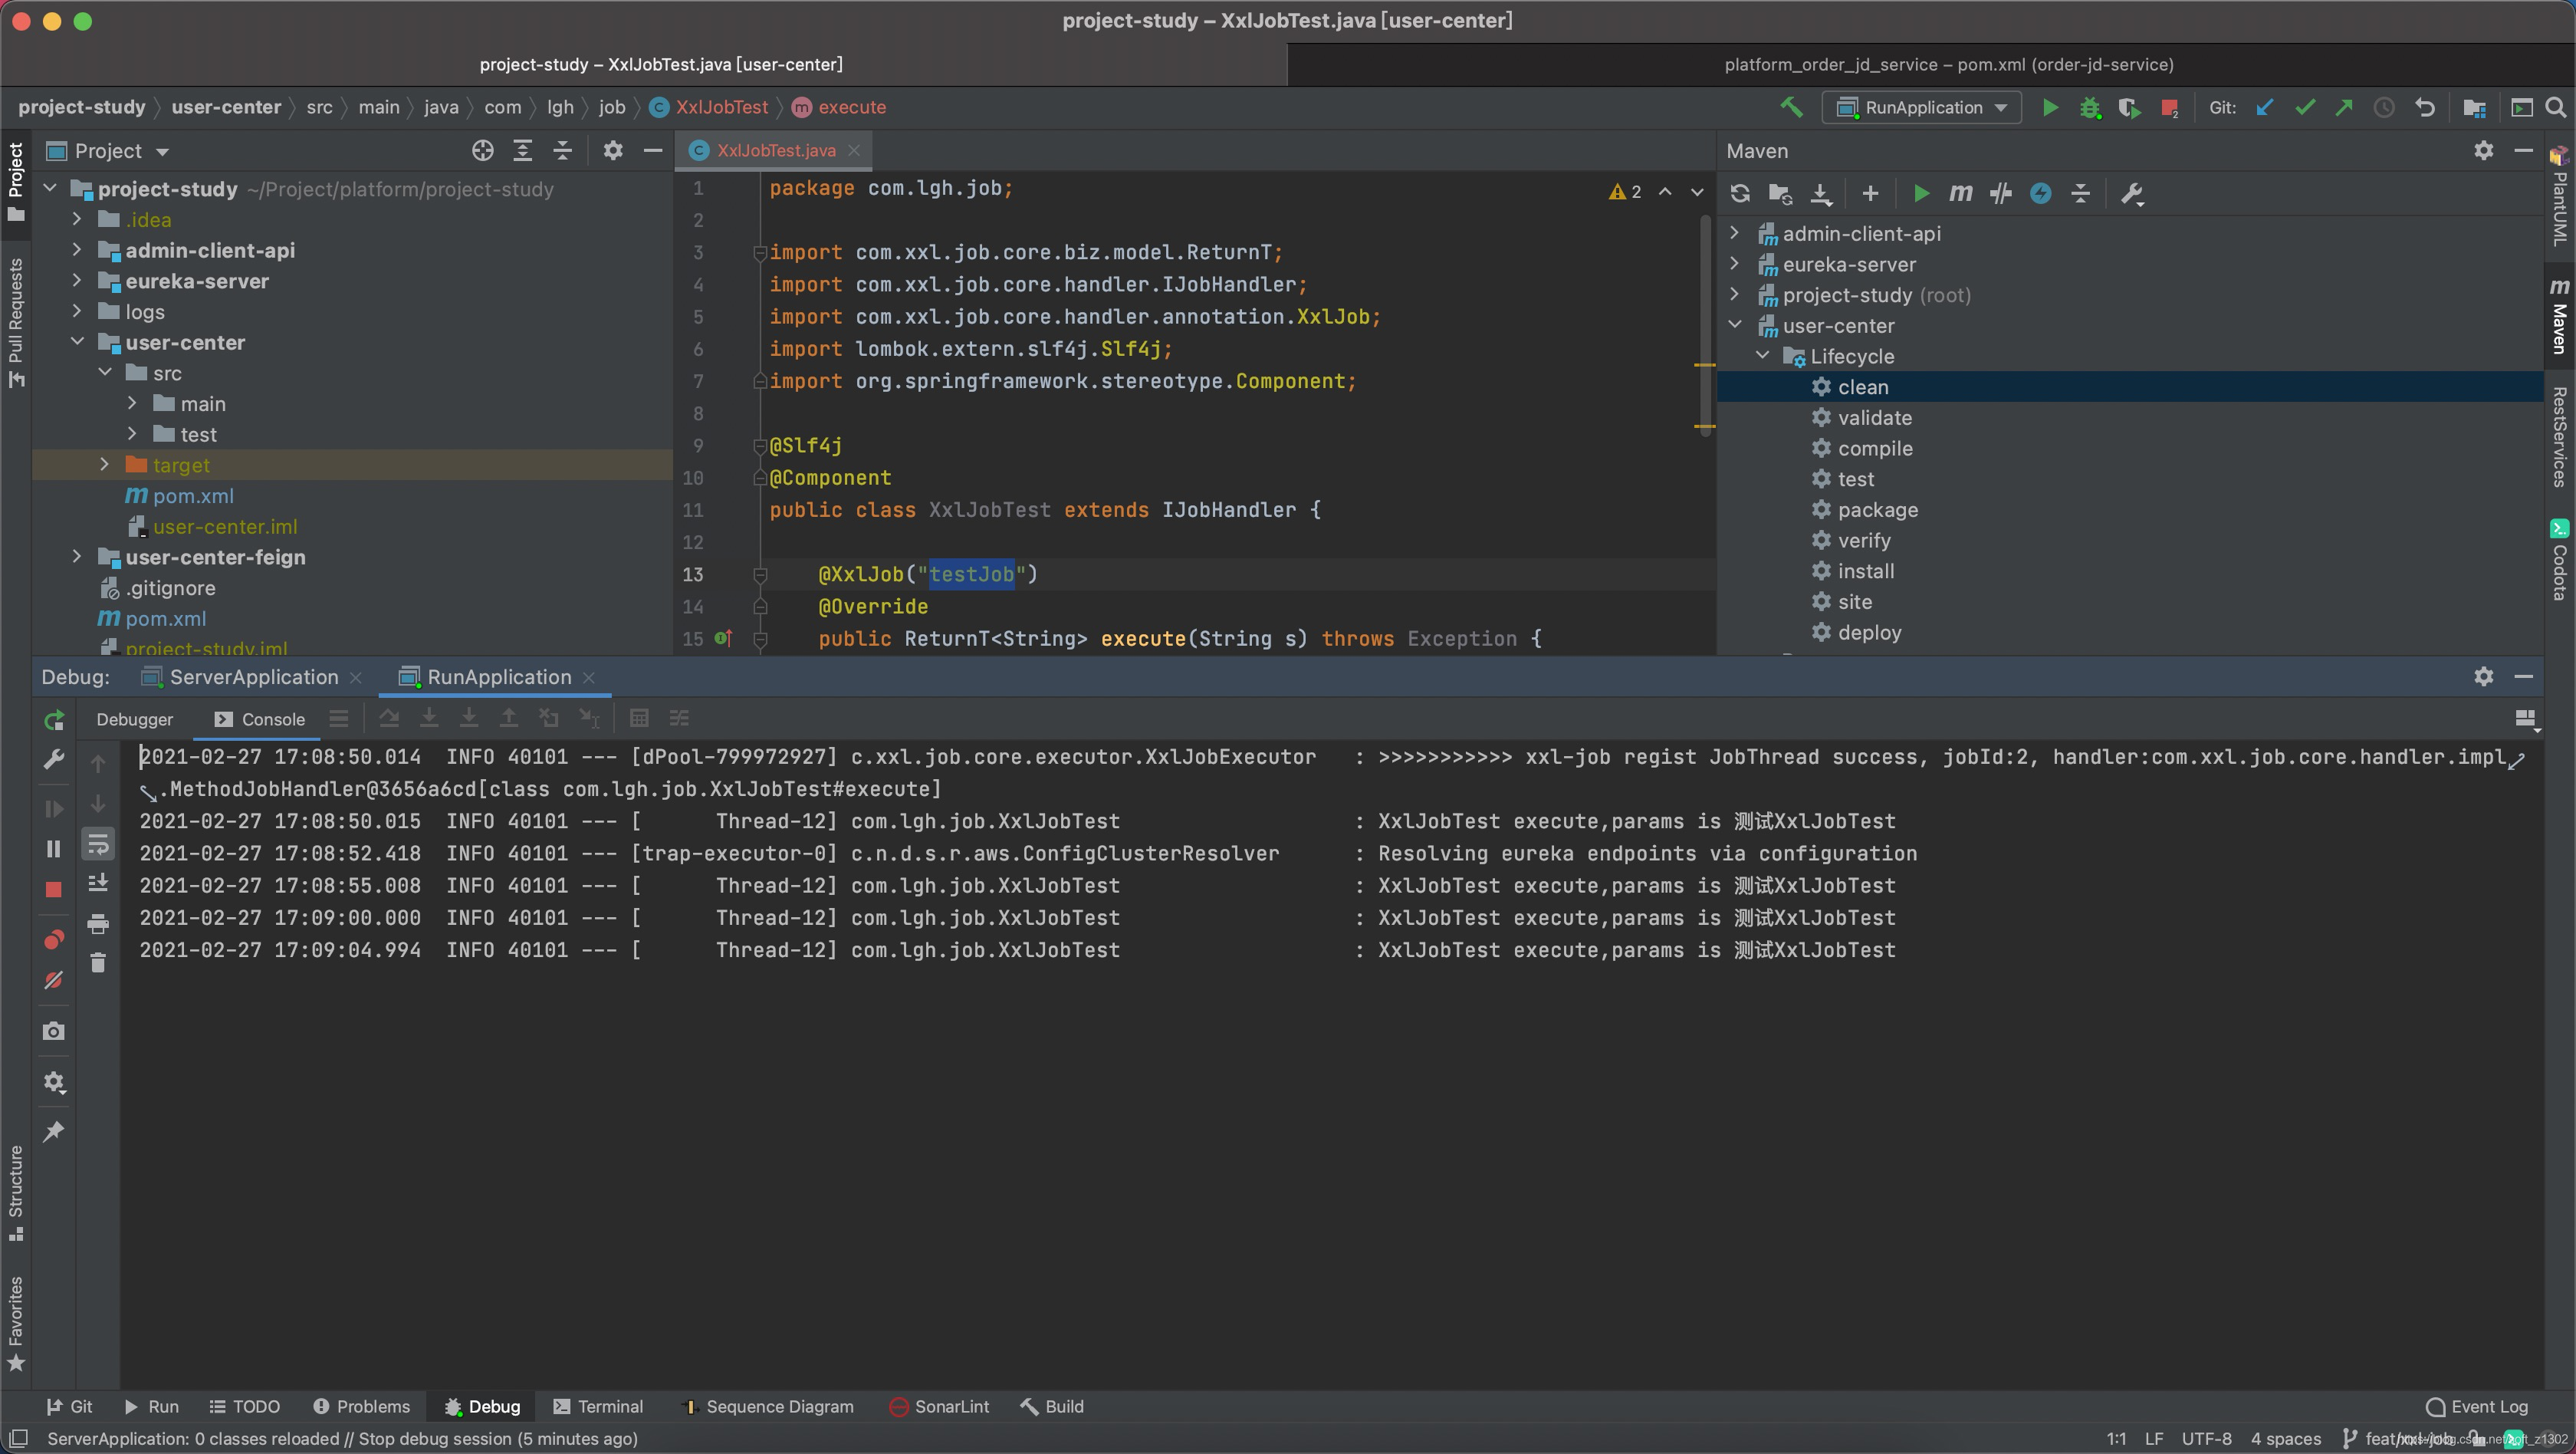The image size is (2576, 1454).
Task: Click Git update project arrow icon
Action: tap(2265, 108)
